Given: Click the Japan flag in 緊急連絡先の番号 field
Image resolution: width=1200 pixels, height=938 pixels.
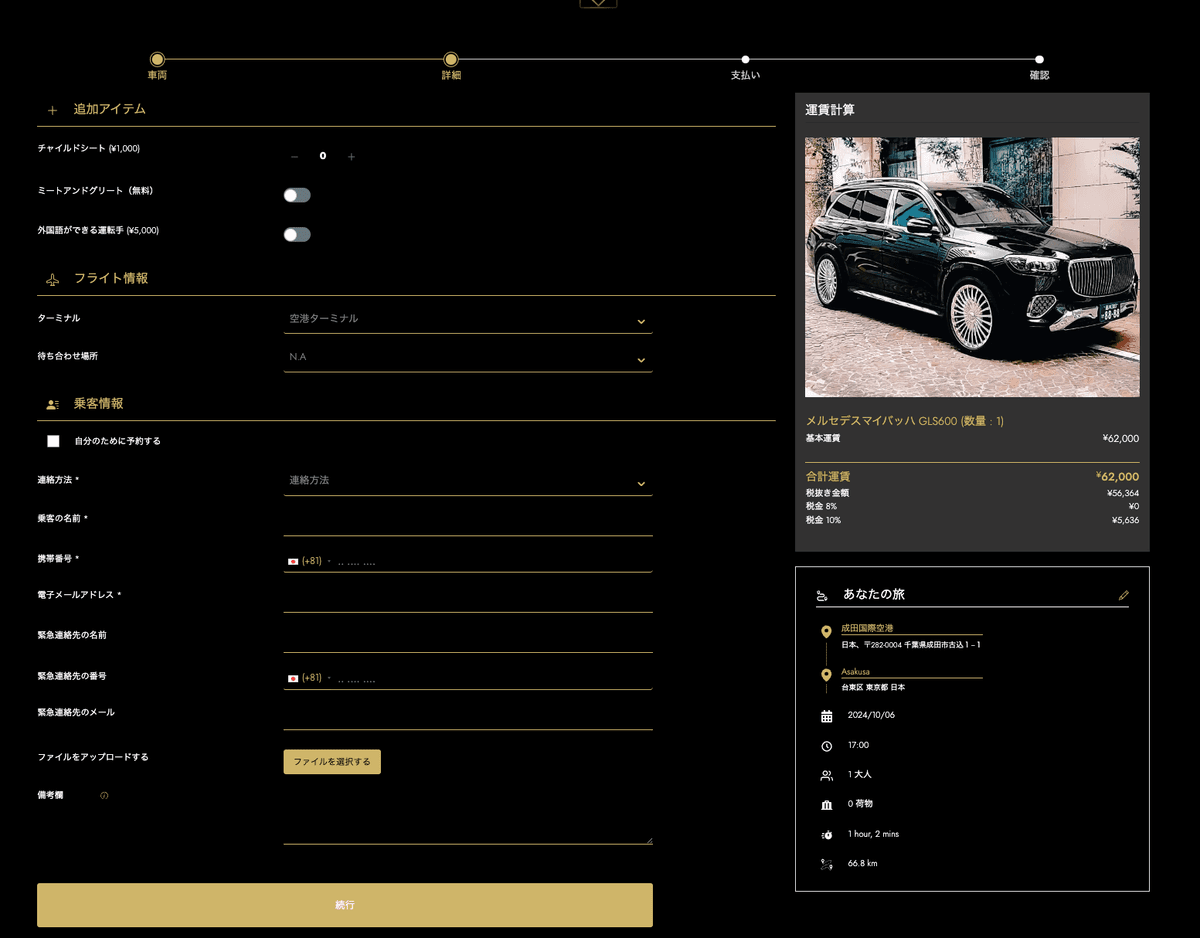Looking at the screenshot, I should pos(293,678).
